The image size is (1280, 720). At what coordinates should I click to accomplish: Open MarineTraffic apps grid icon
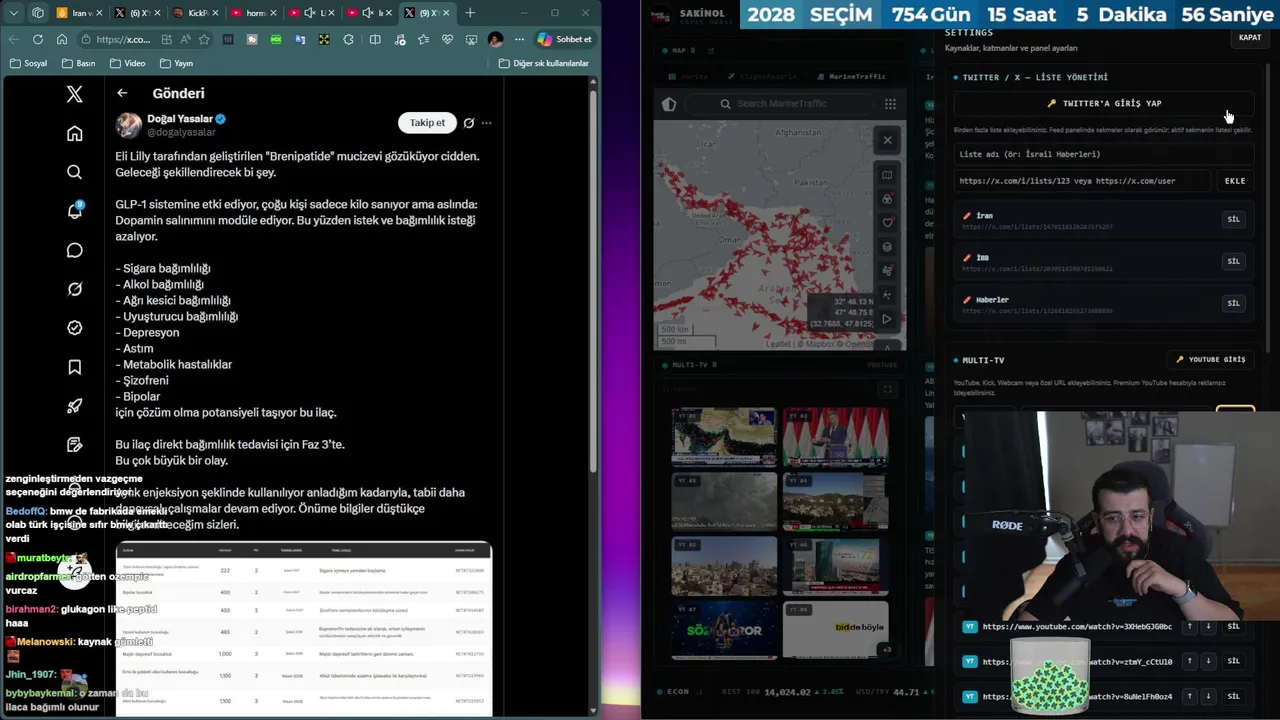890,104
